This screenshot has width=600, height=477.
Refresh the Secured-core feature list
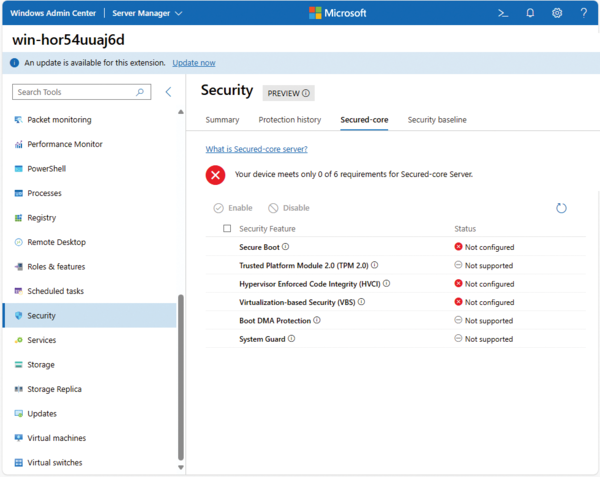pos(561,208)
